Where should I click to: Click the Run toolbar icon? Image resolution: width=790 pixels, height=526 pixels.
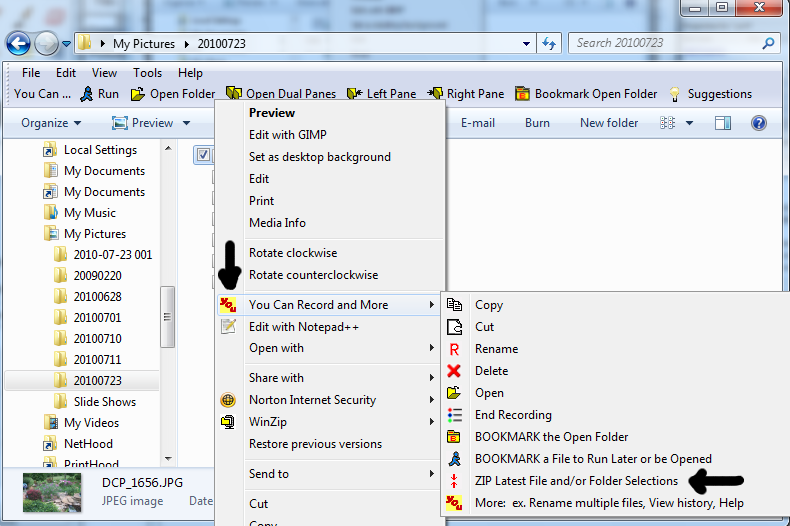87,94
